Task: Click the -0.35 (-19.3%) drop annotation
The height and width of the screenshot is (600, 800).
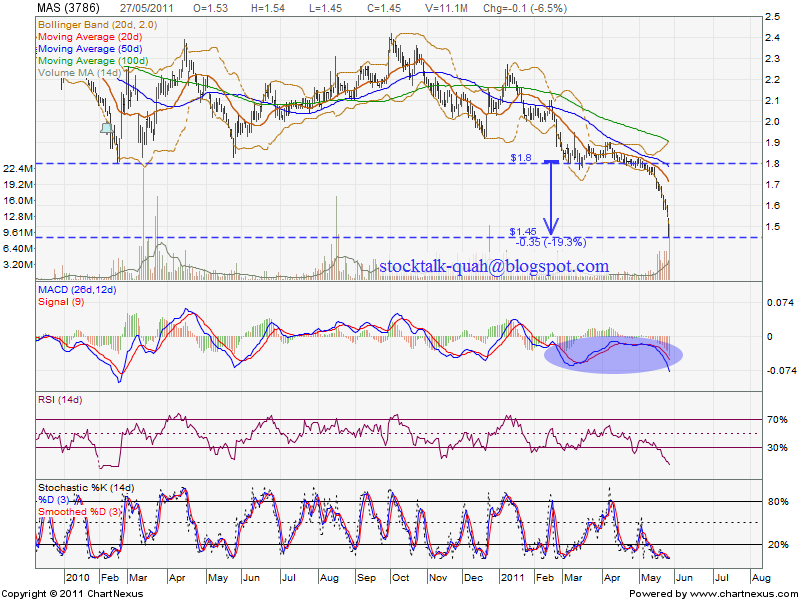Action: (551, 242)
